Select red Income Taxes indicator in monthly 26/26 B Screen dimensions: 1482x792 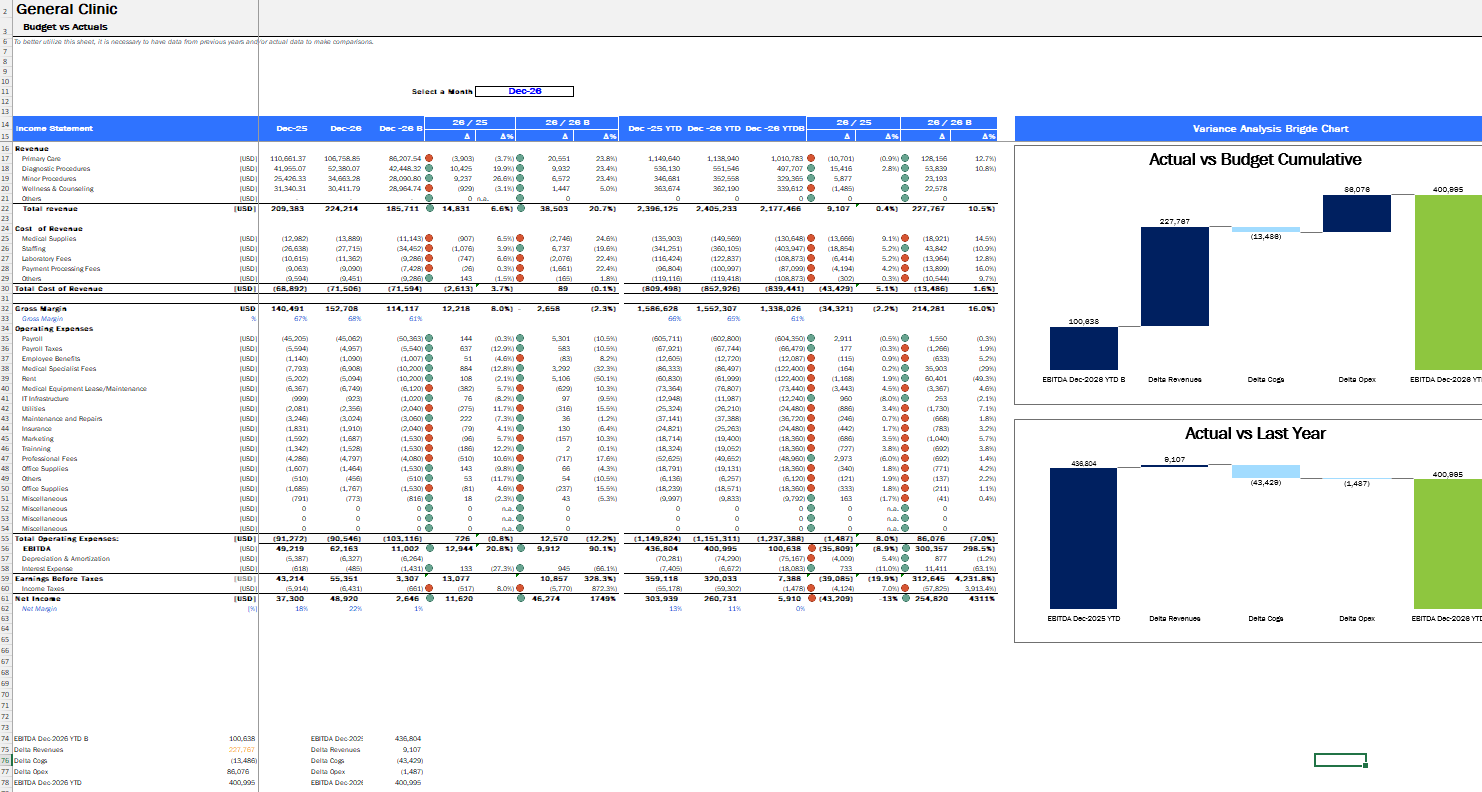[x=520, y=589]
